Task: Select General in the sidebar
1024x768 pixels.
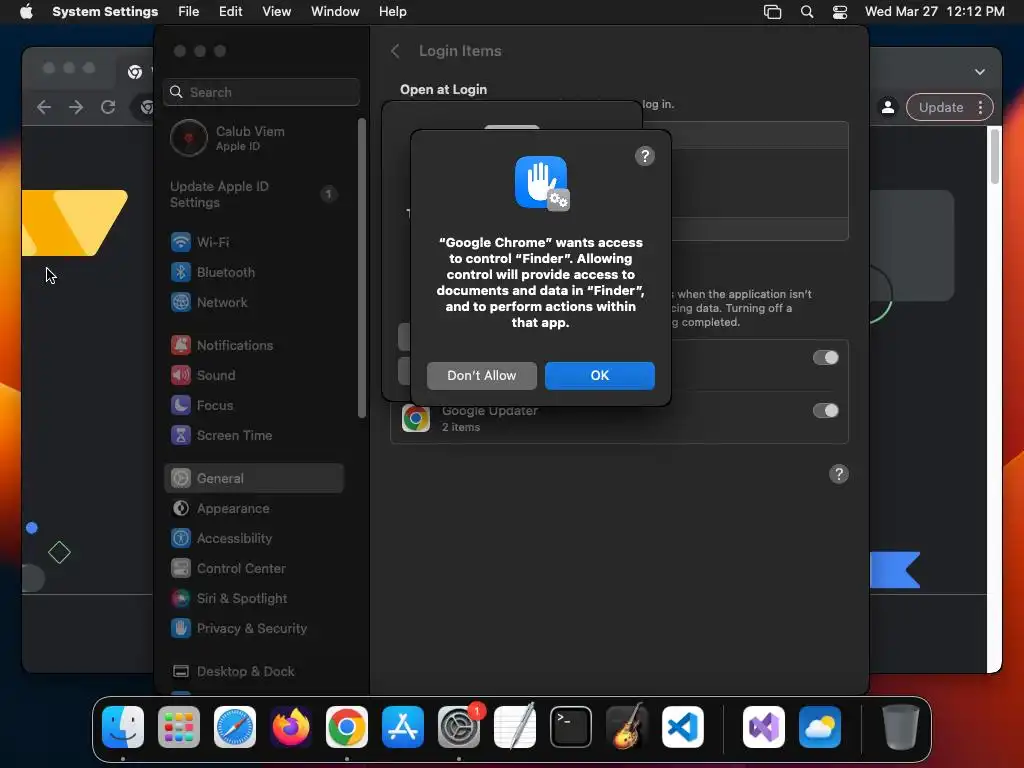Action: 255,478
